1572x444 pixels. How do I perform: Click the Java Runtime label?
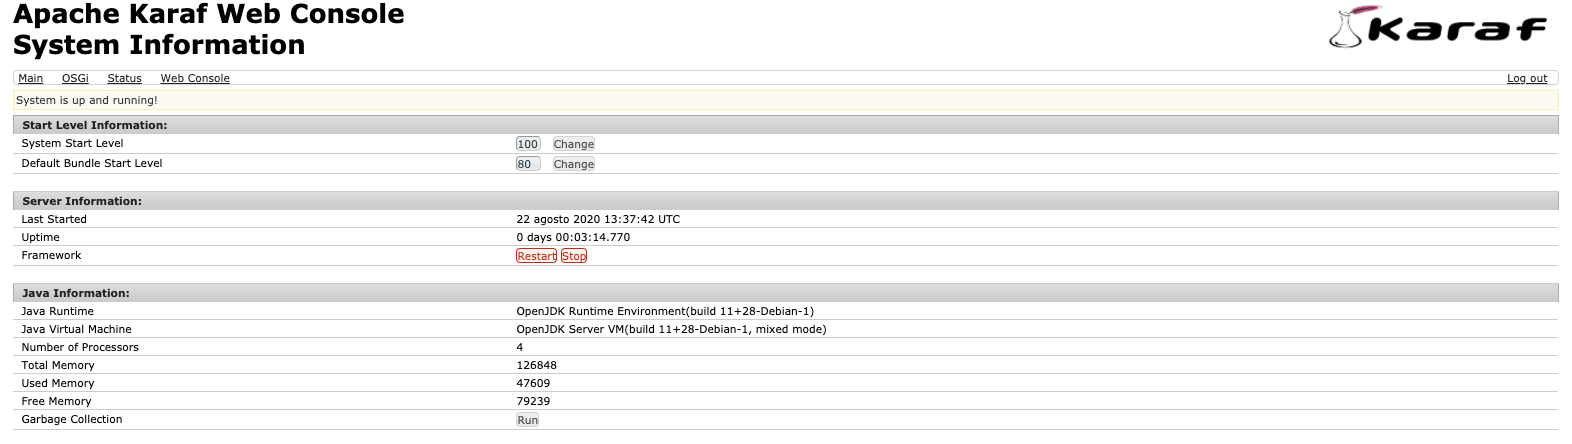(58, 311)
